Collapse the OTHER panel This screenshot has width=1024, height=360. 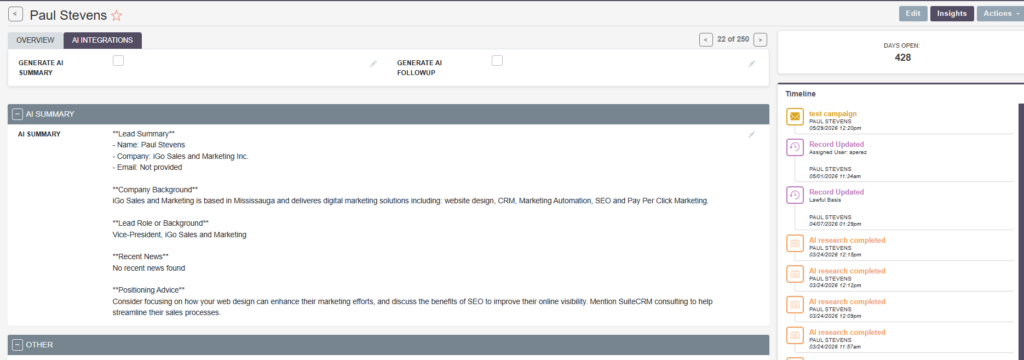click(x=18, y=345)
